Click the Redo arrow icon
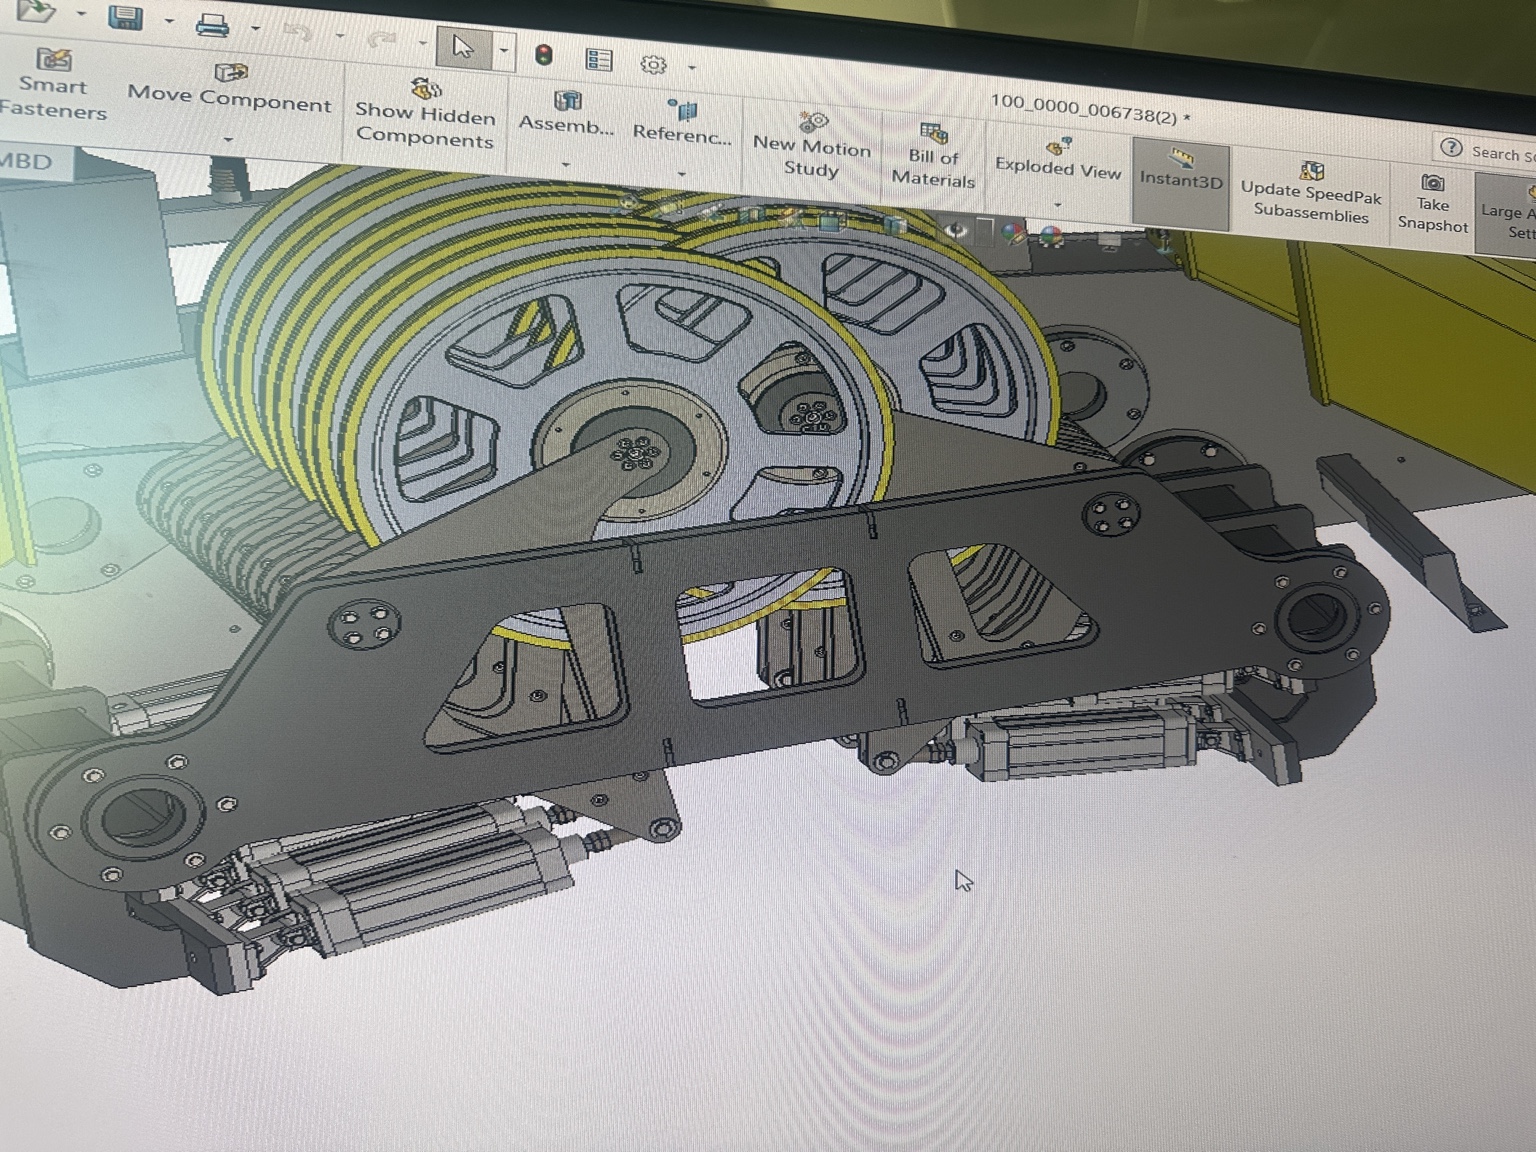 [x=382, y=40]
